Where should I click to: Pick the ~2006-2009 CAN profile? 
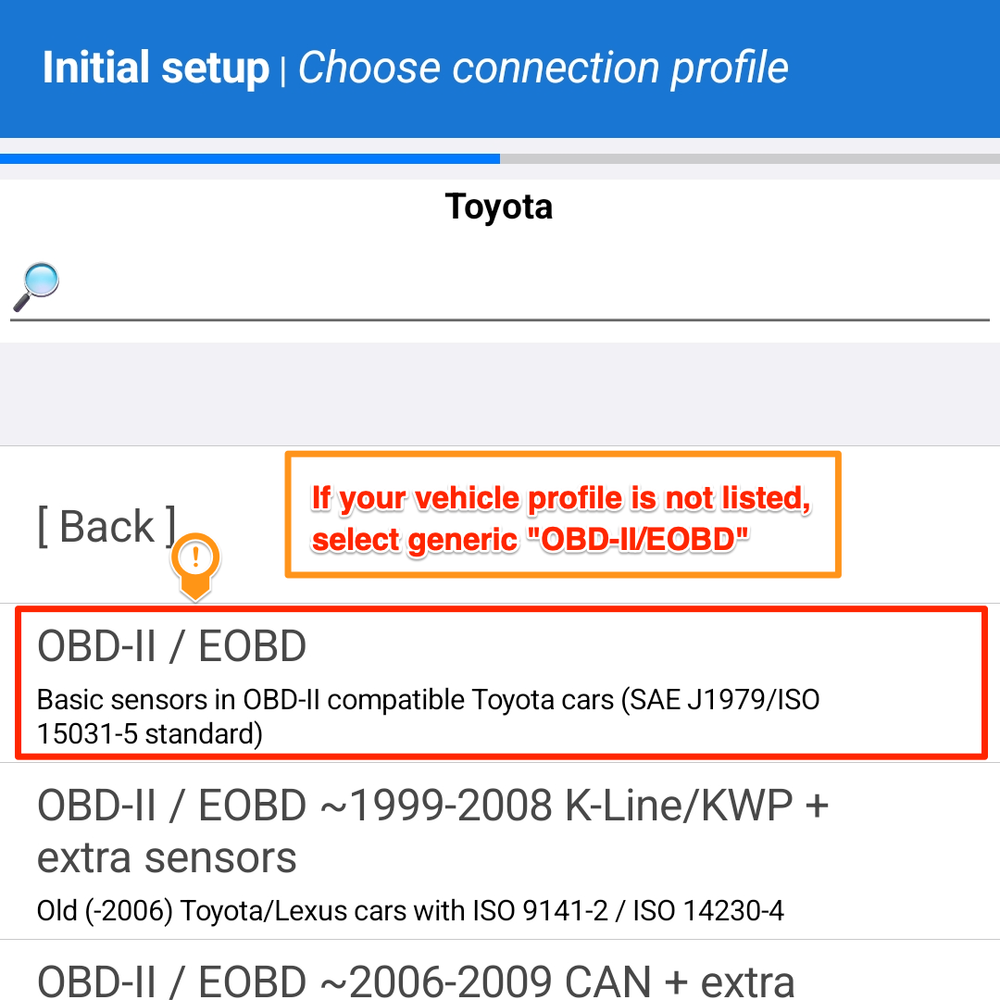[x=415, y=980]
